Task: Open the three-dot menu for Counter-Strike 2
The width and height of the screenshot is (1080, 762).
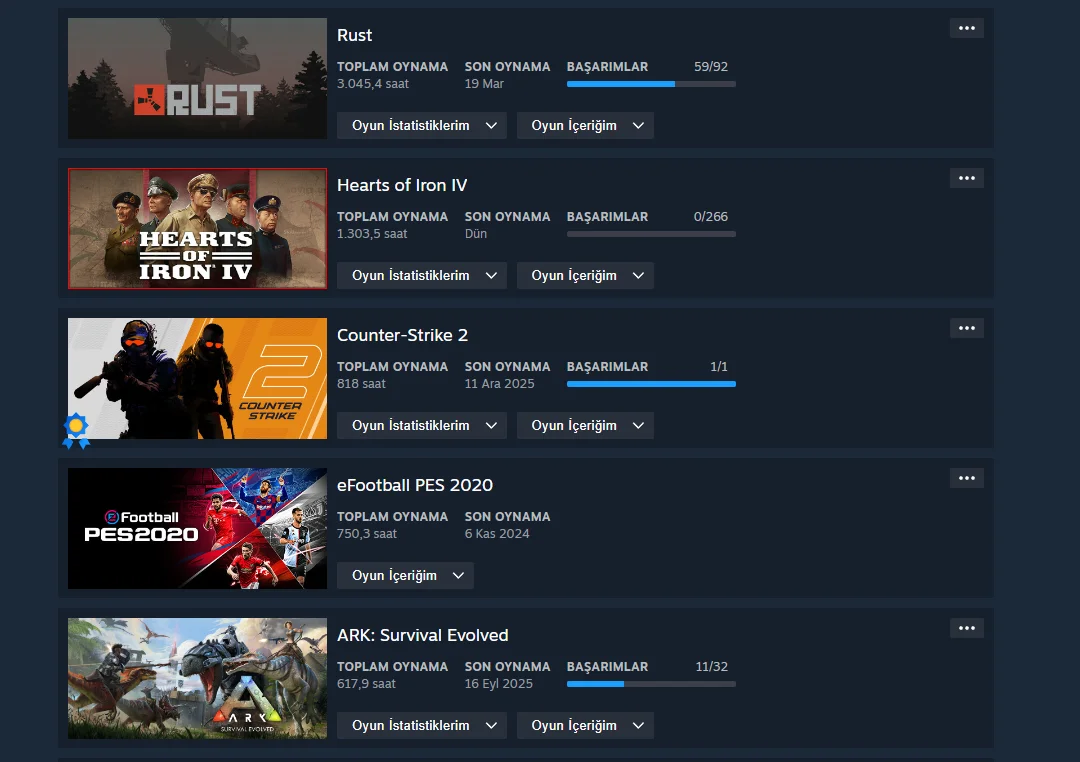Action: pyautogui.click(x=966, y=328)
